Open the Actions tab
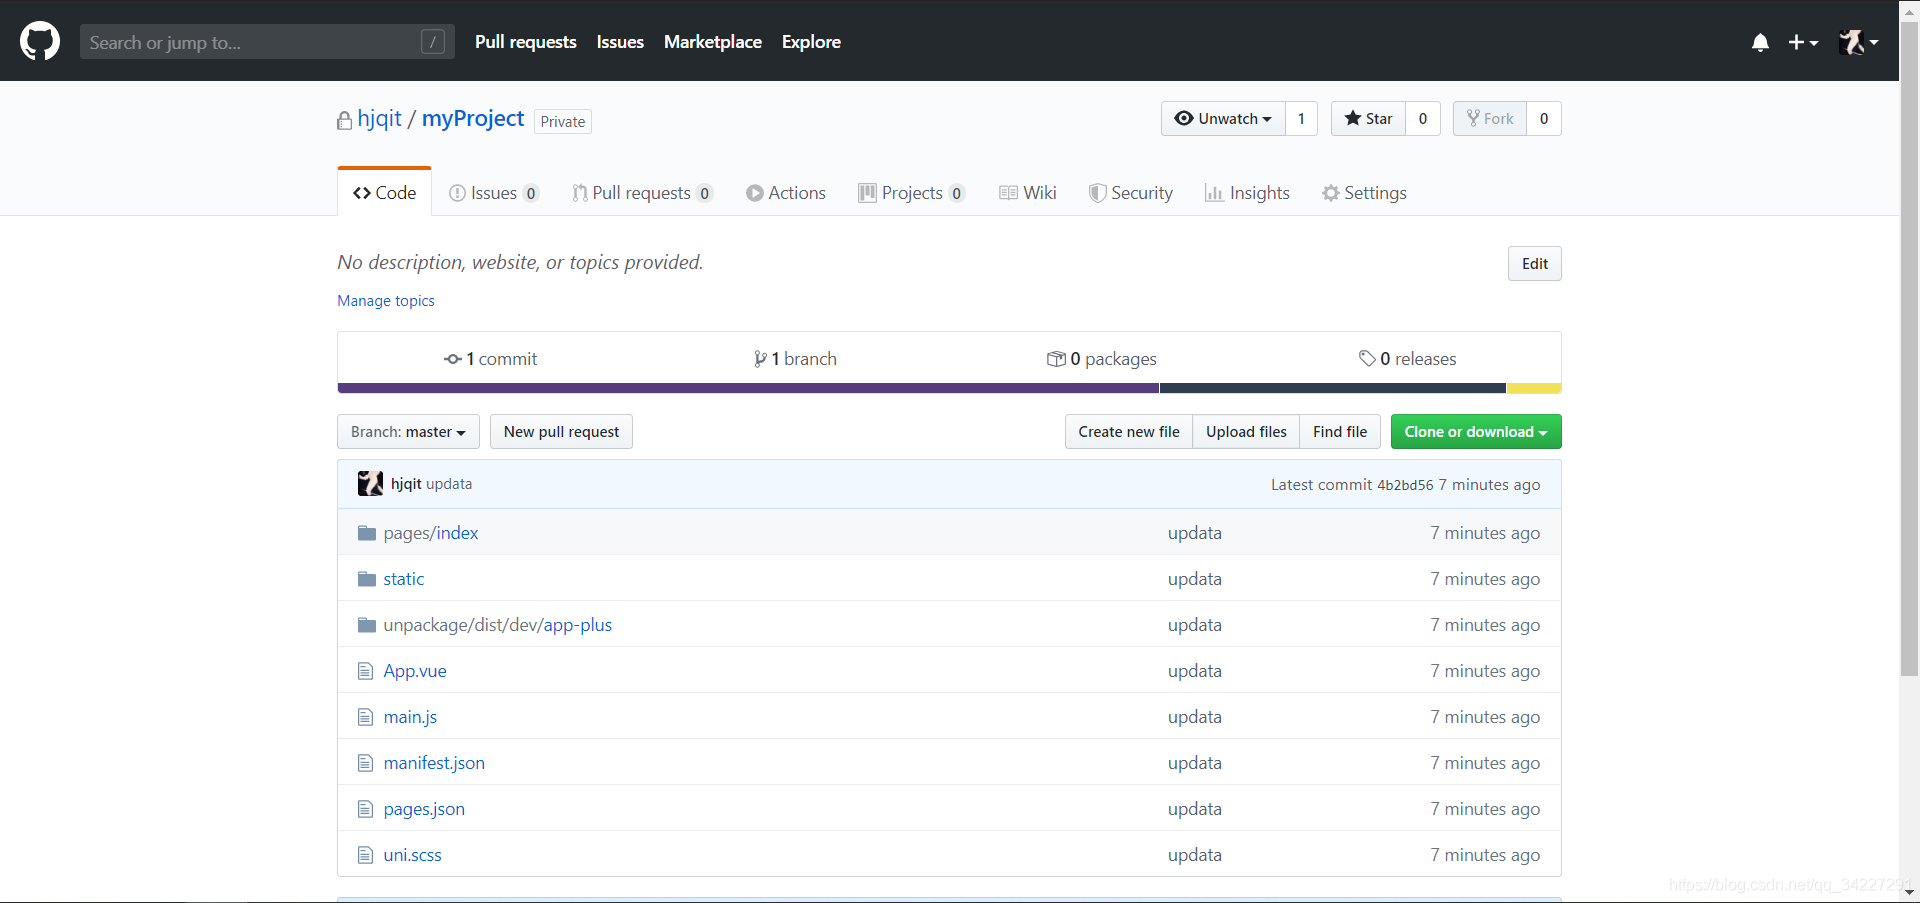The image size is (1920, 903). click(786, 193)
